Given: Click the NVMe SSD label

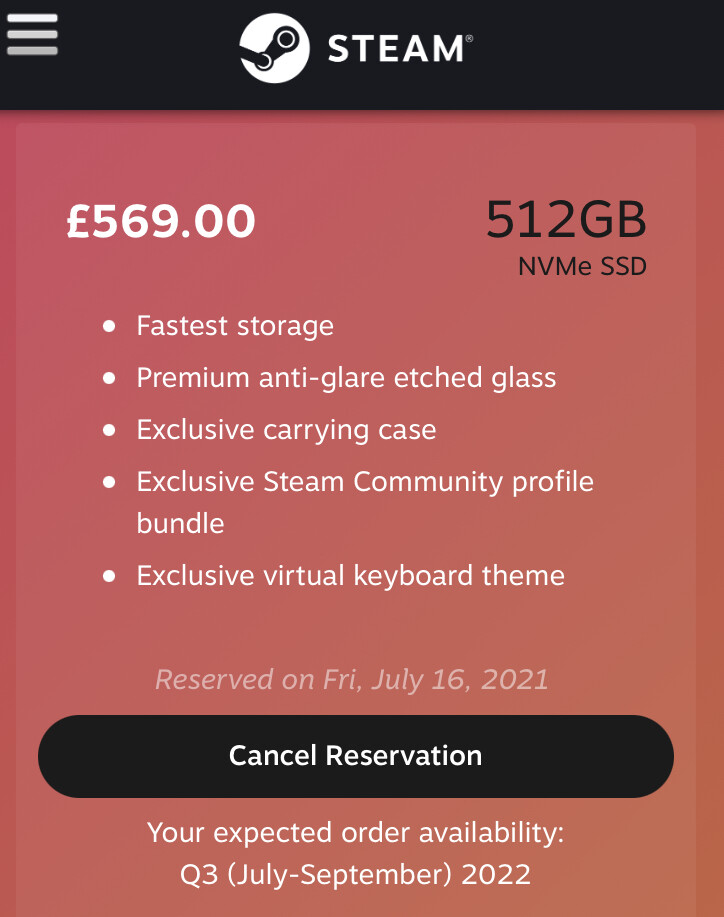Looking at the screenshot, I should coord(582,267).
